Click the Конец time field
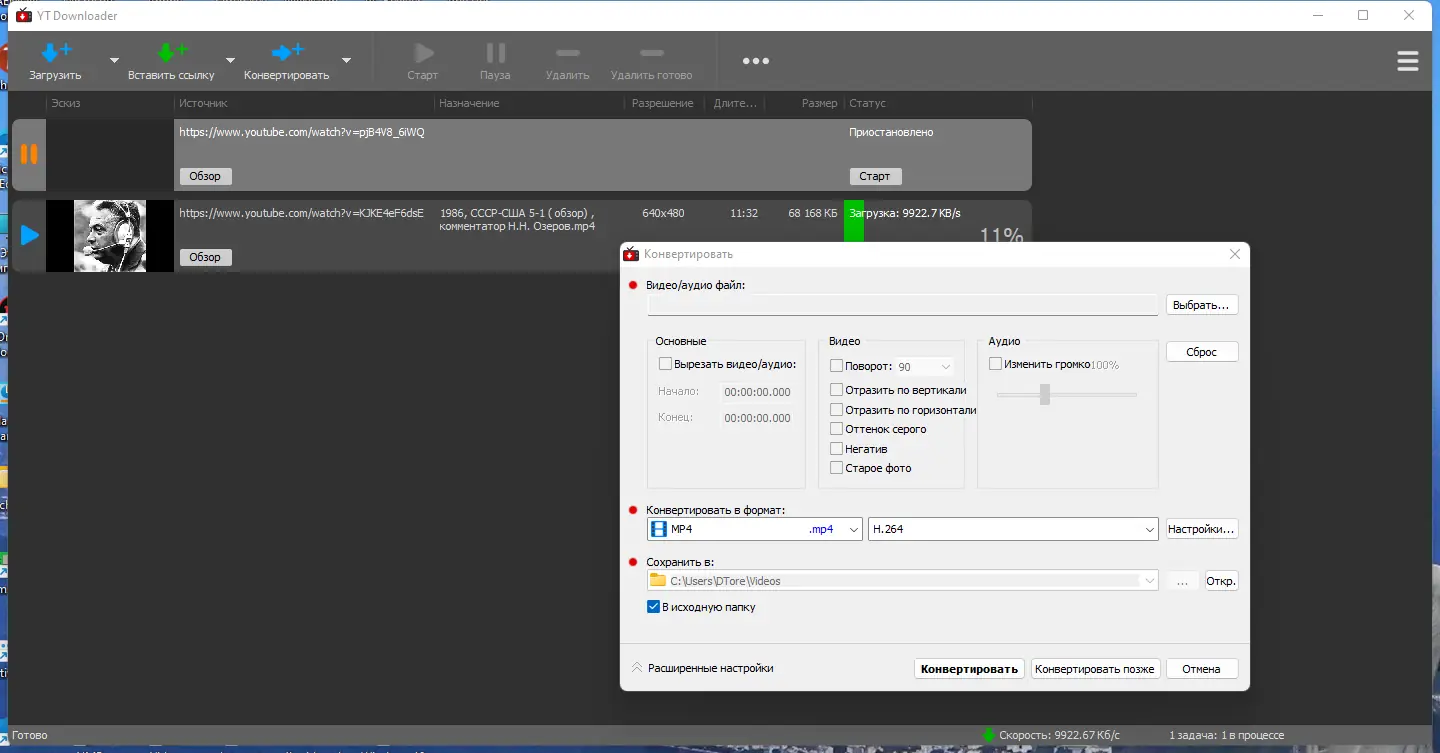The height and width of the screenshot is (753, 1440). click(x=757, y=418)
